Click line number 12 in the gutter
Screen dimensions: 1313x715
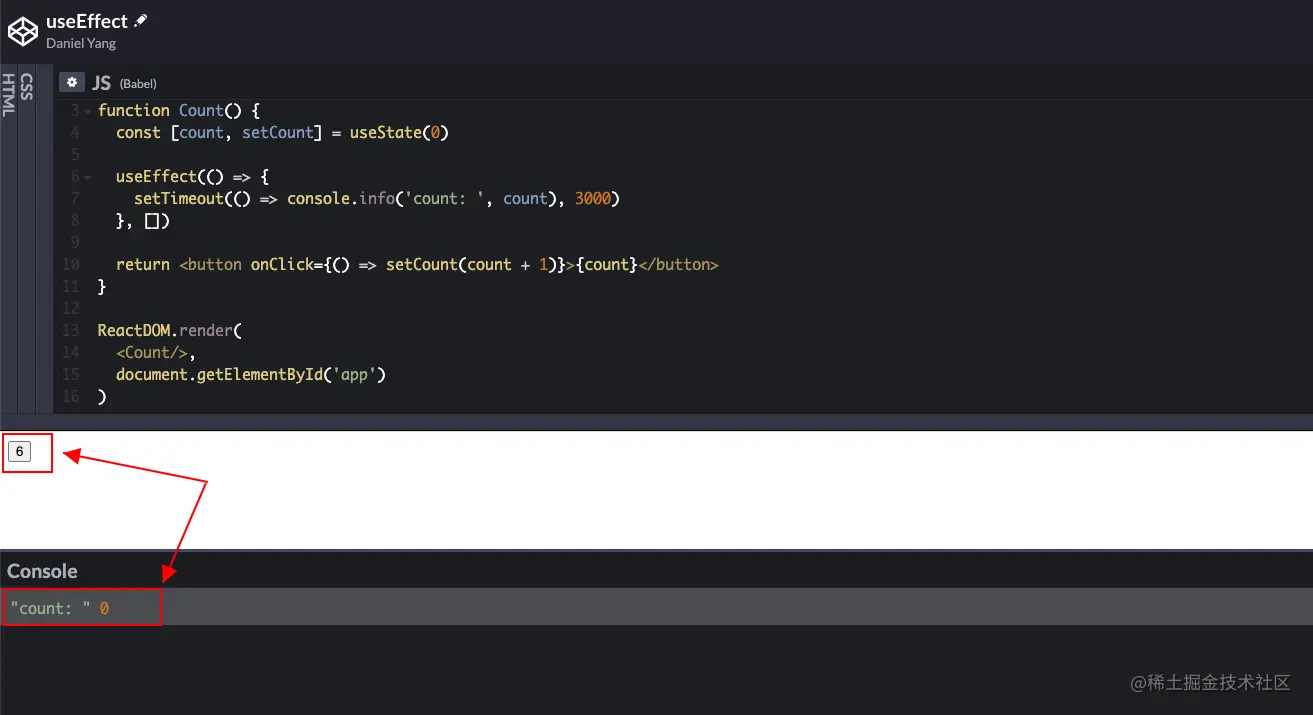(x=70, y=308)
